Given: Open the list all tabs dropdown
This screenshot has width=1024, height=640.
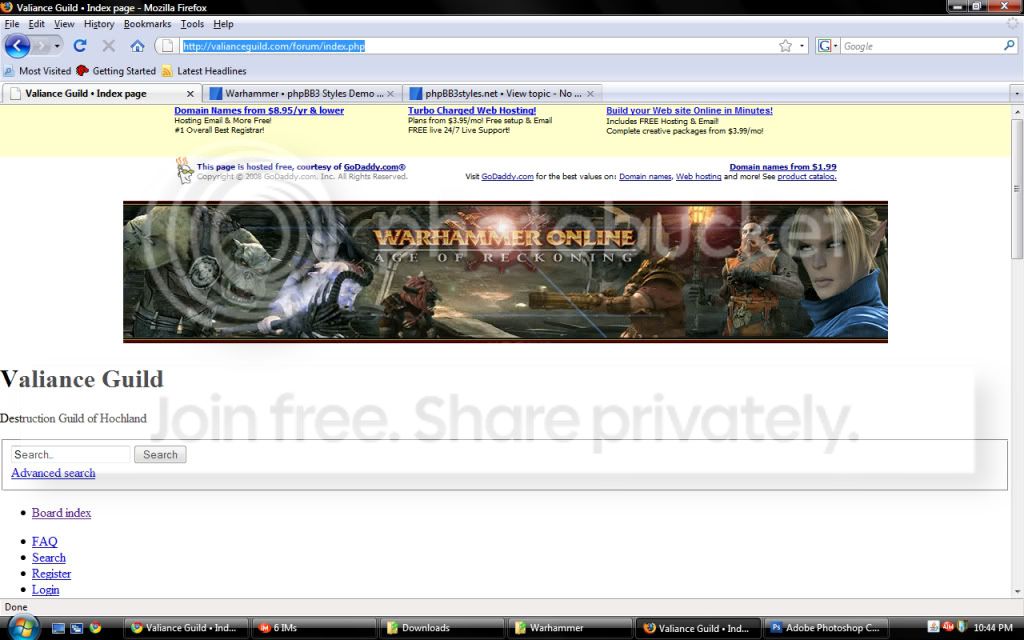Looking at the screenshot, I should click(x=1016, y=94).
